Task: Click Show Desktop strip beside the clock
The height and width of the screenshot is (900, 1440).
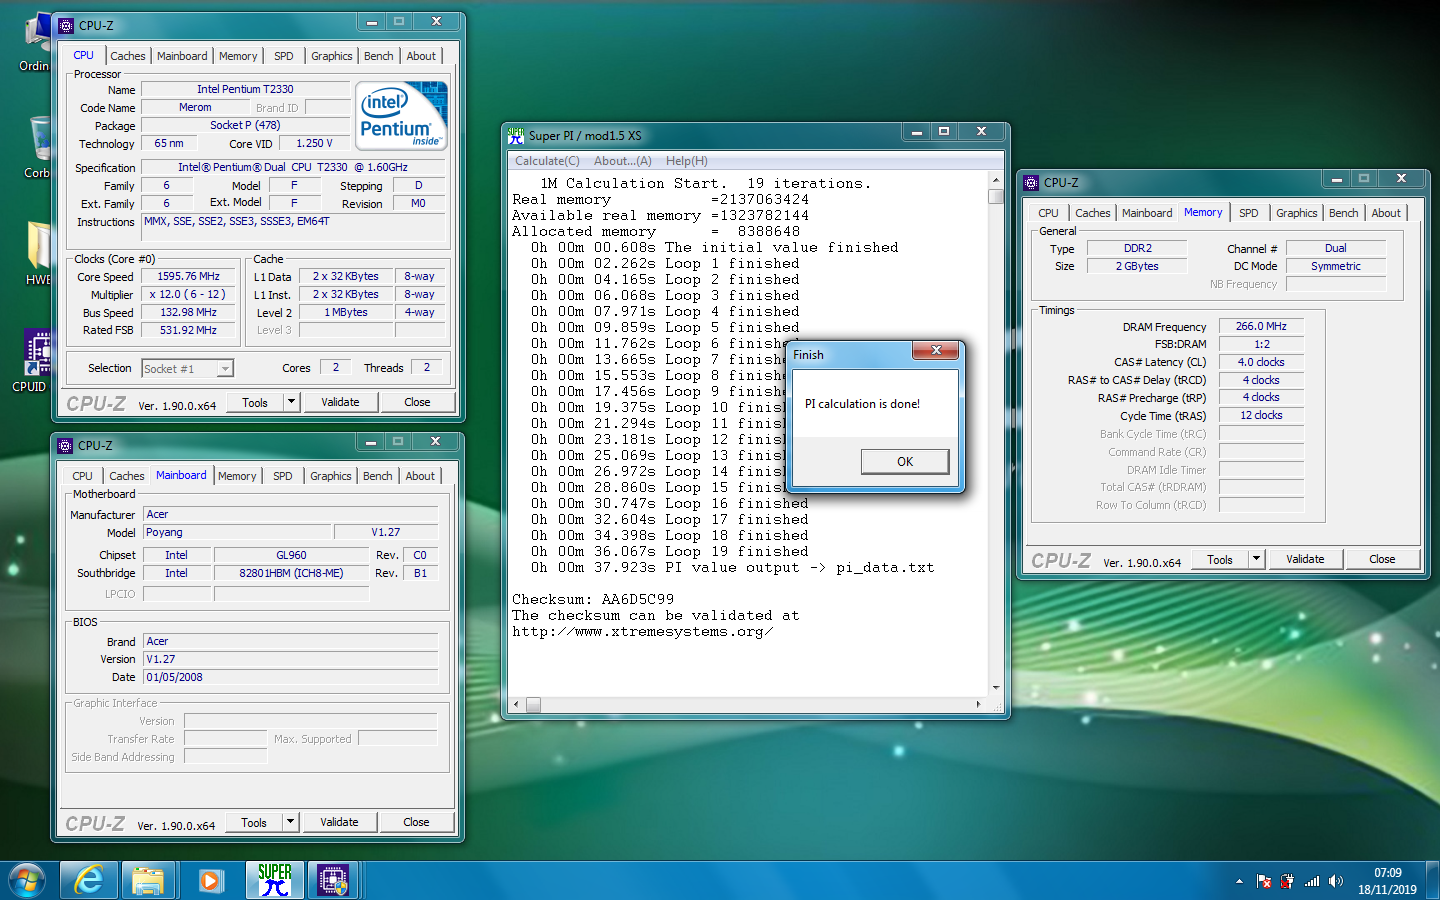Action: 1432,881
